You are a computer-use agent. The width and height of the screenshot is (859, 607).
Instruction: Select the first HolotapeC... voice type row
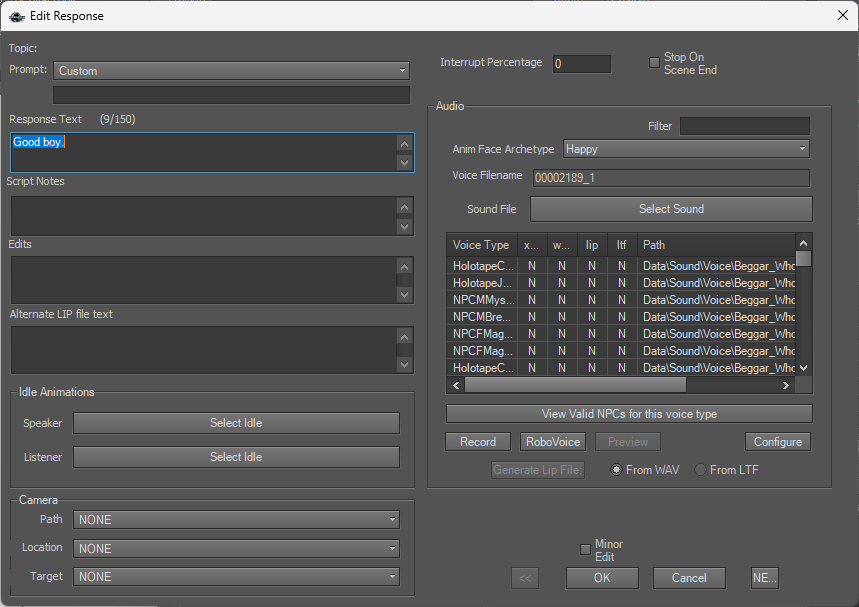621,266
